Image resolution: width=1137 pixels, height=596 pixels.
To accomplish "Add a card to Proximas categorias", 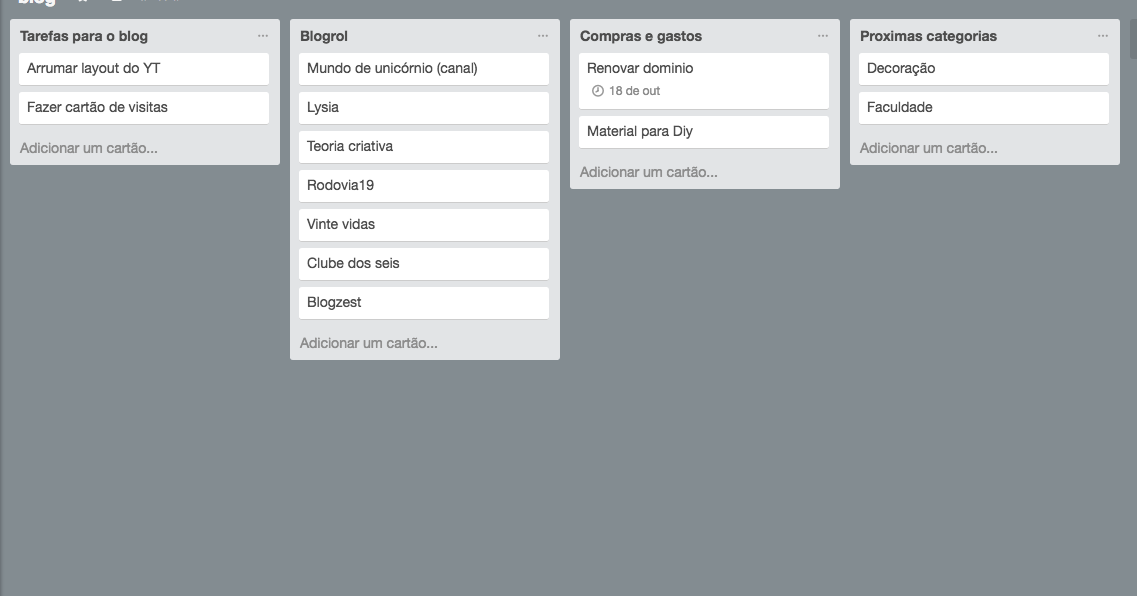I will coord(928,148).
